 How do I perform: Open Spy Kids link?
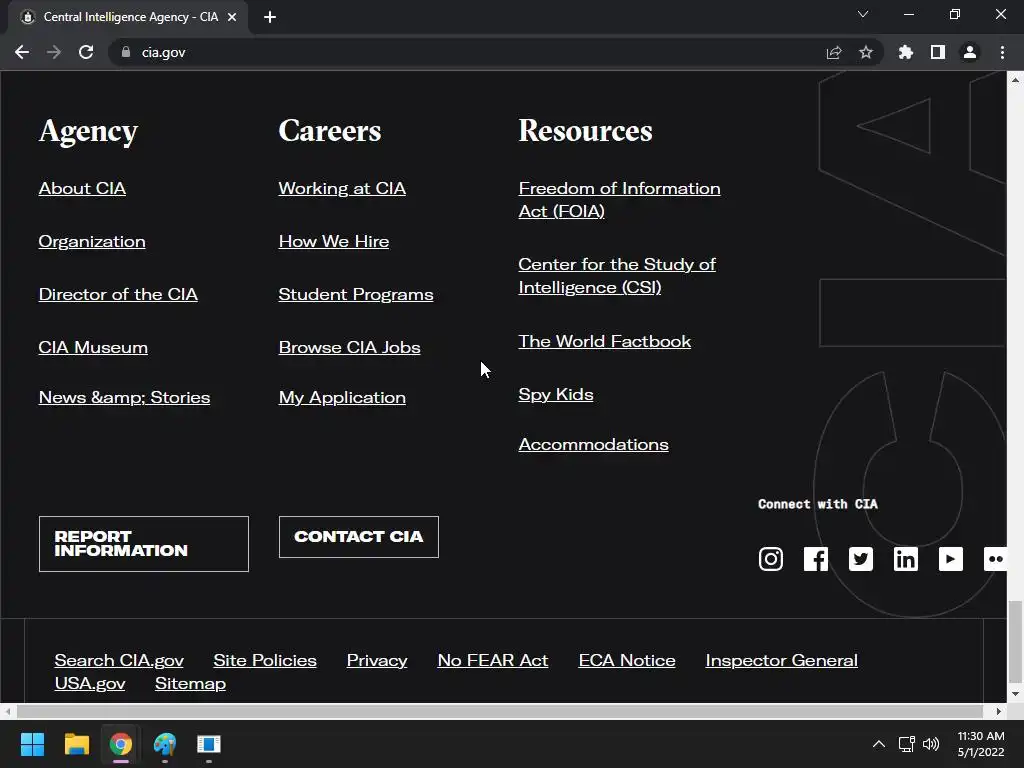click(x=556, y=394)
